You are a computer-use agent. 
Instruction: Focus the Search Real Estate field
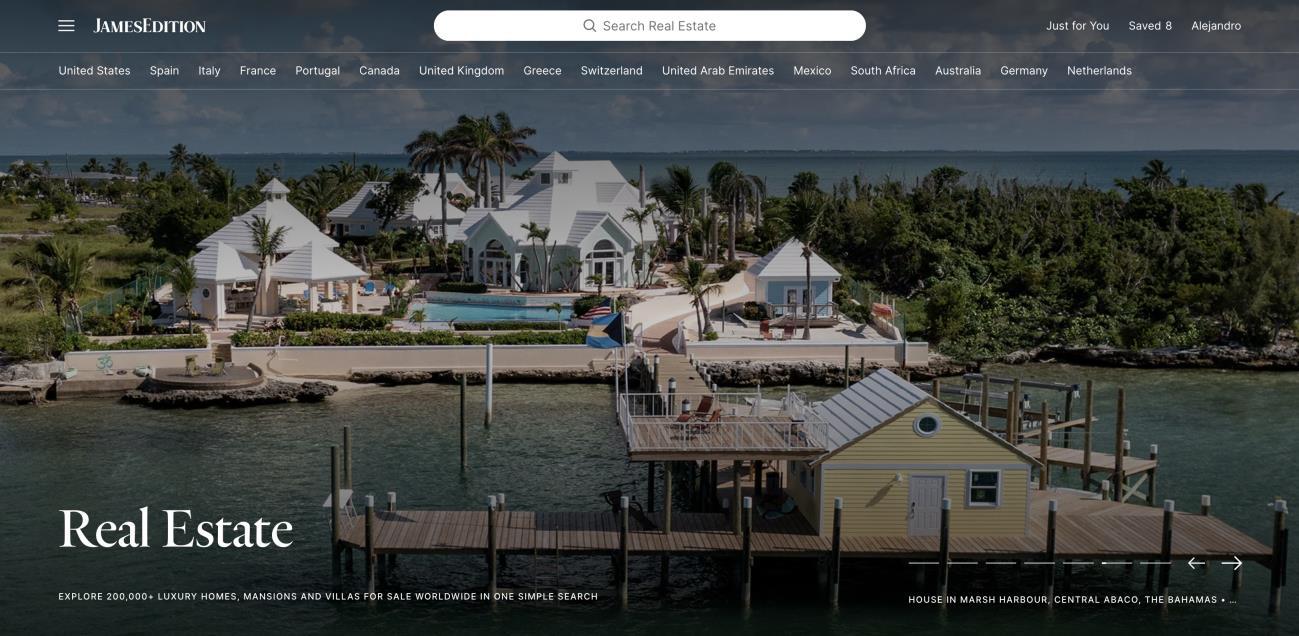click(x=650, y=26)
